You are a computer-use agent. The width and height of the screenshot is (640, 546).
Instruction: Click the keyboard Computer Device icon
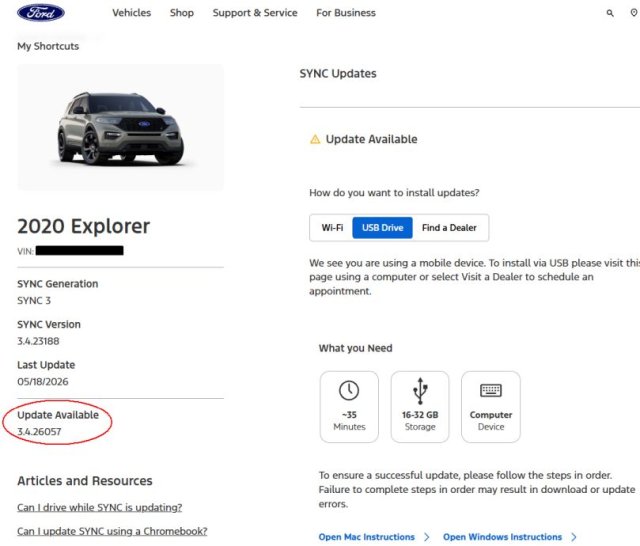click(491, 391)
